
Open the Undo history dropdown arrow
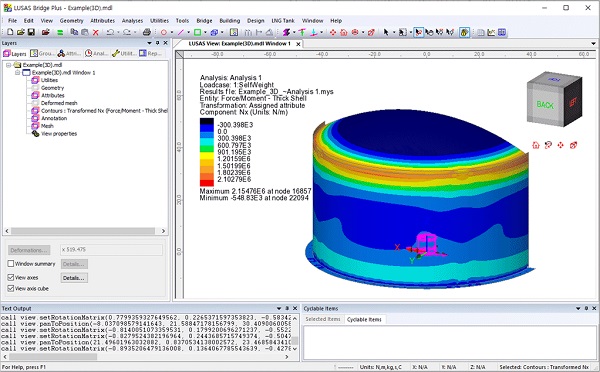coord(118,33)
